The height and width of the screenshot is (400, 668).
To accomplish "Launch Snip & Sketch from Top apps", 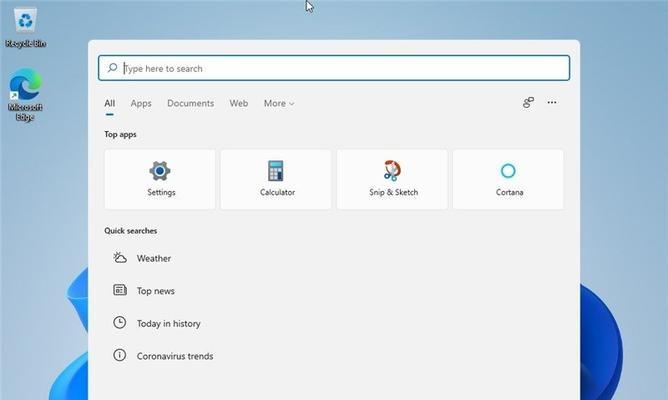I will 392,179.
